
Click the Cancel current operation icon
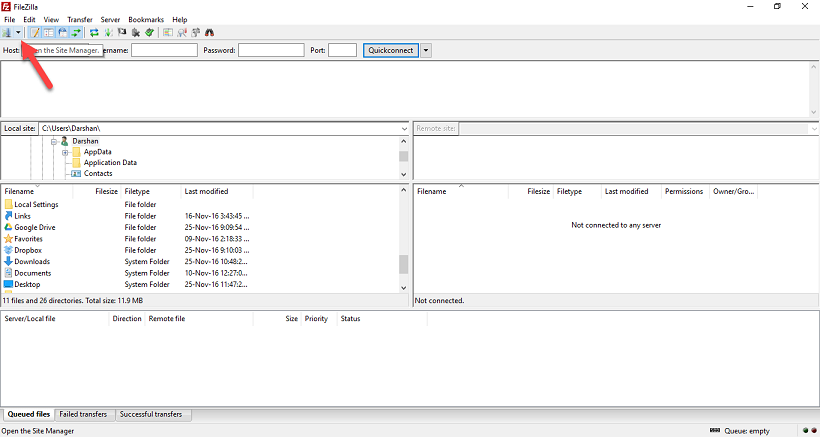[122, 32]
